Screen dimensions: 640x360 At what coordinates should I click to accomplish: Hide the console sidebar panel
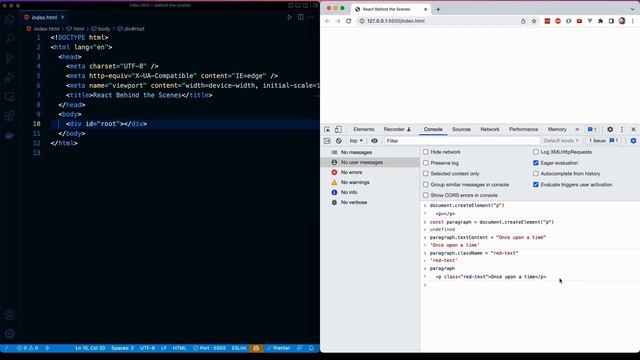point(327,141)
